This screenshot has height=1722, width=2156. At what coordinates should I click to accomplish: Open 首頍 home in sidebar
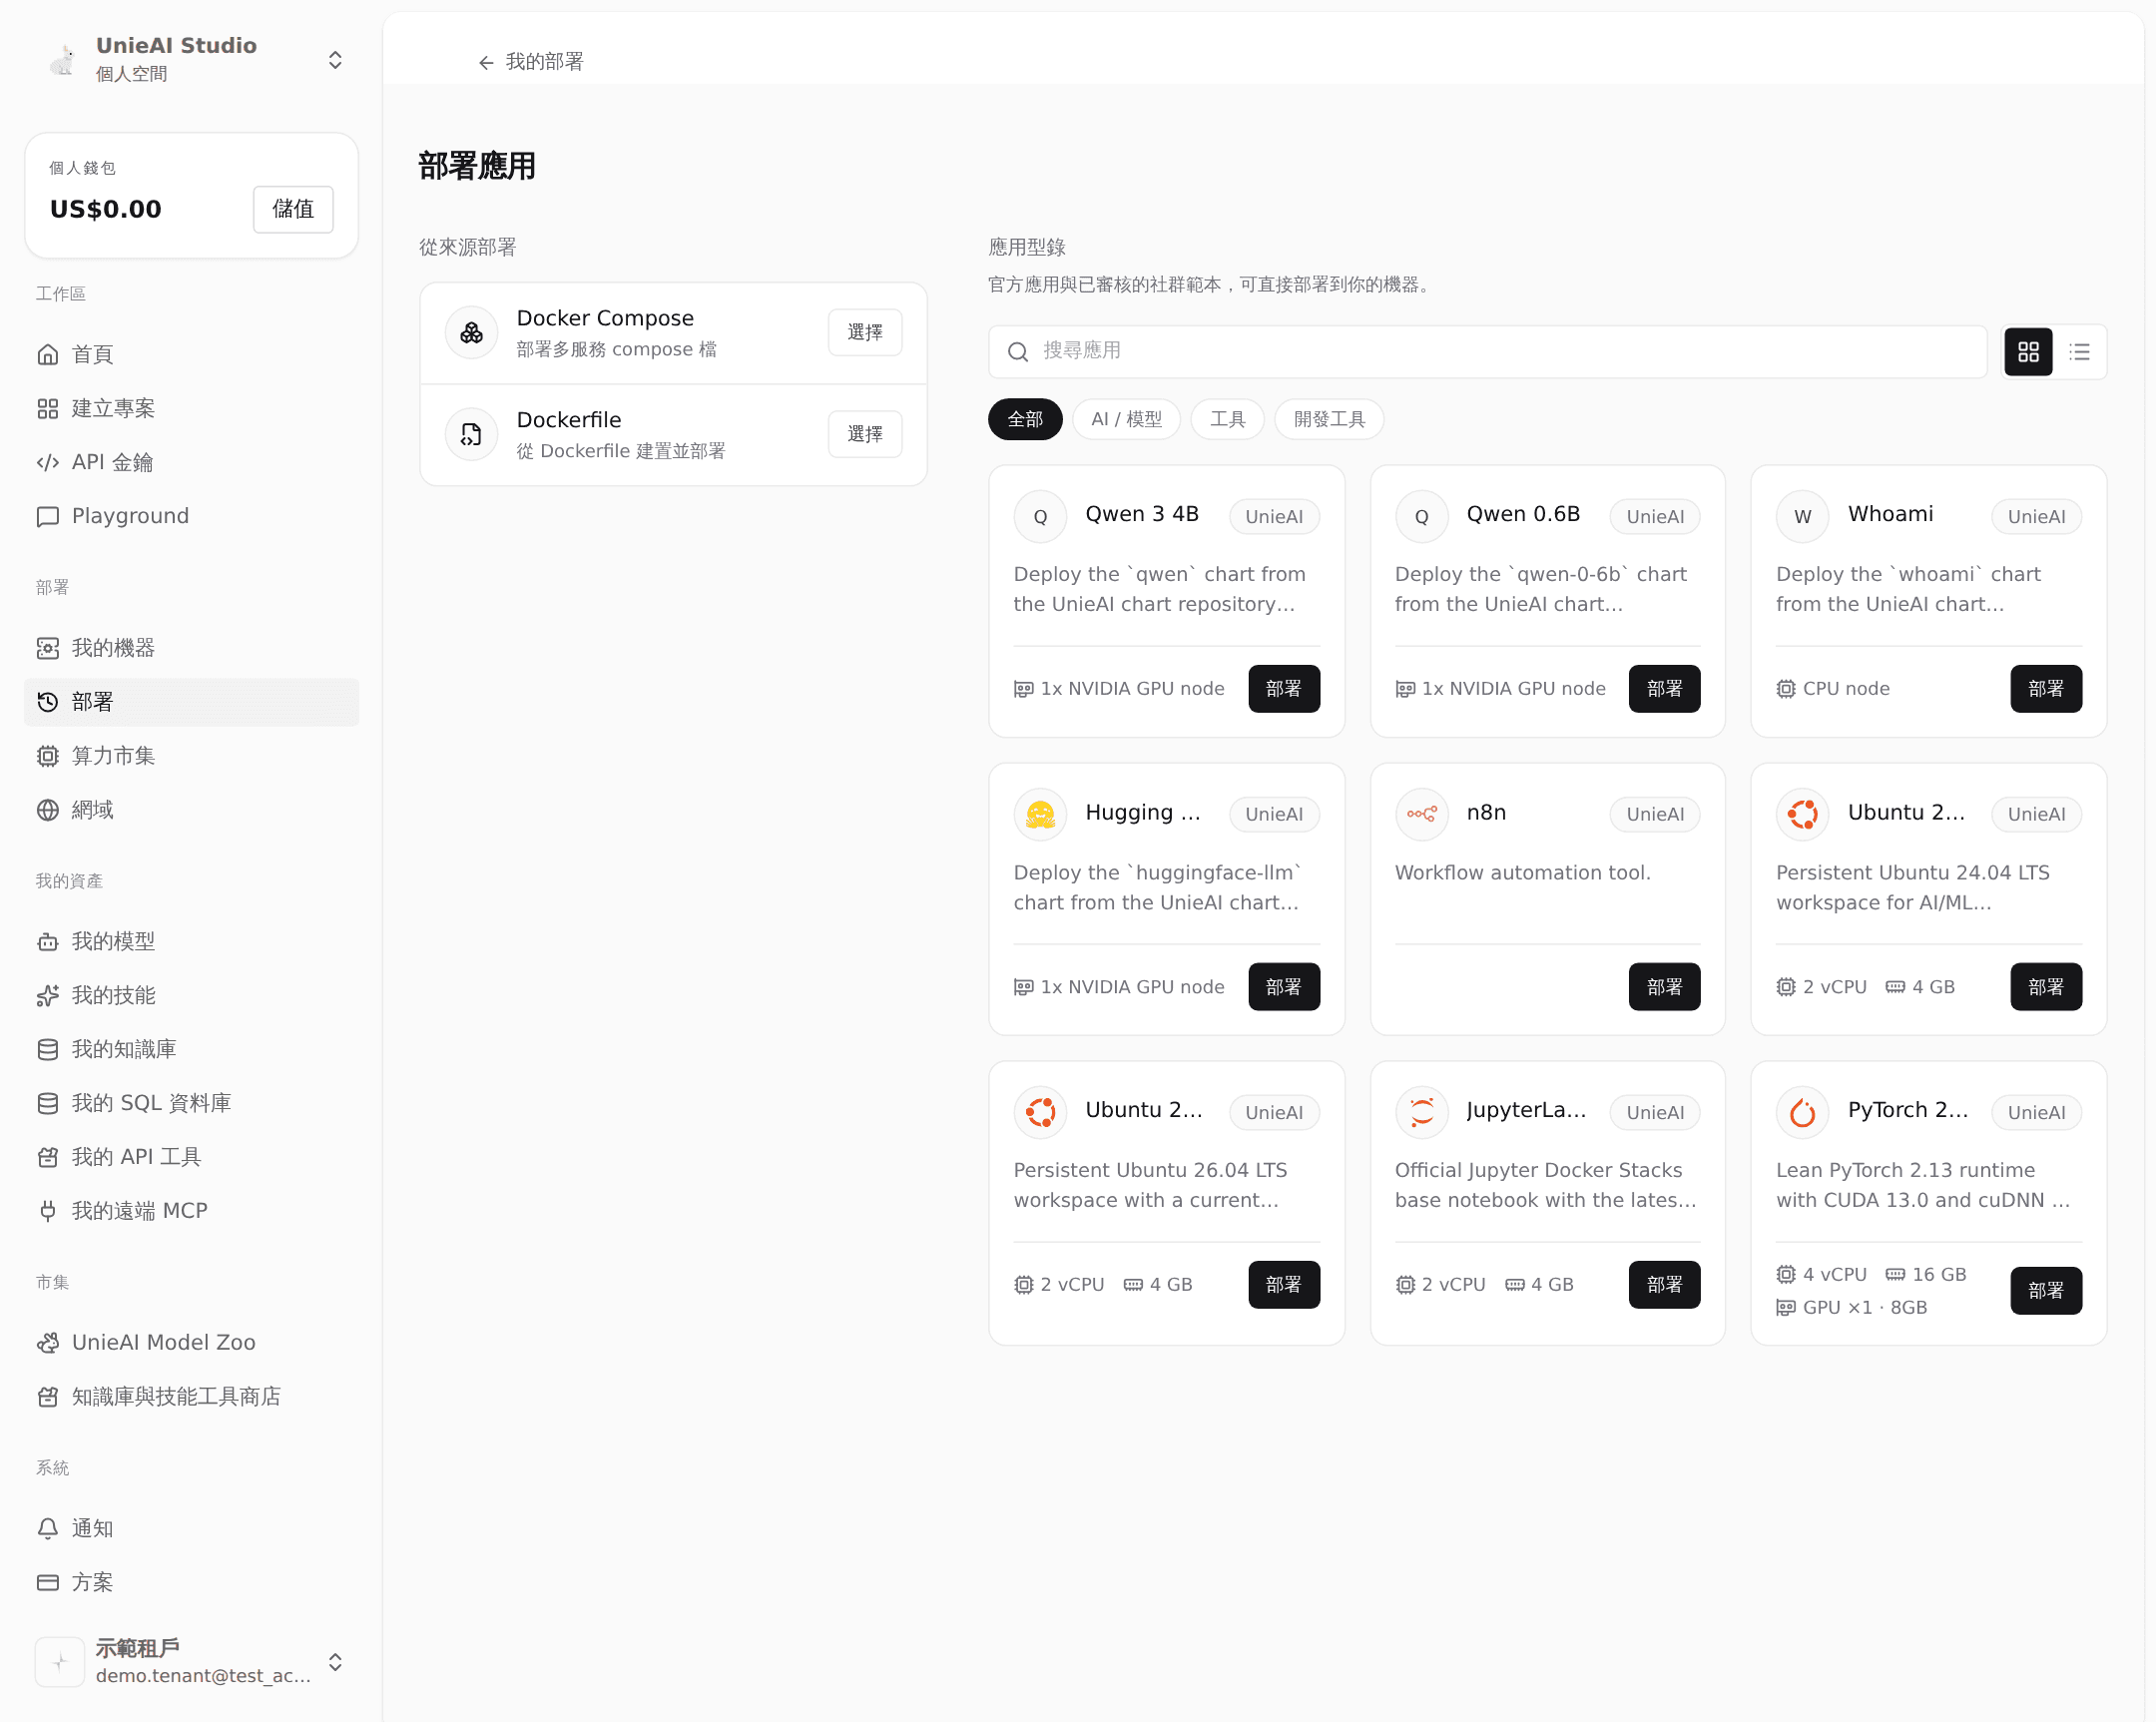click(191, 354)
